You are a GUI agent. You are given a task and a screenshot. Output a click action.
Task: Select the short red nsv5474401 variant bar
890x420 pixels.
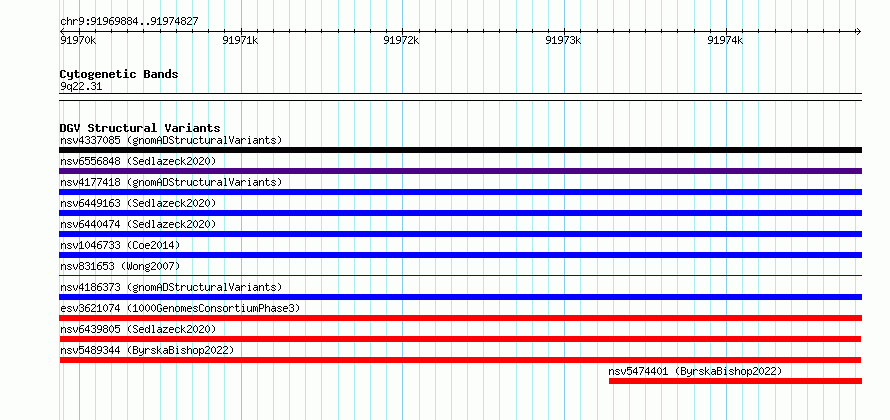coord(735,381)
